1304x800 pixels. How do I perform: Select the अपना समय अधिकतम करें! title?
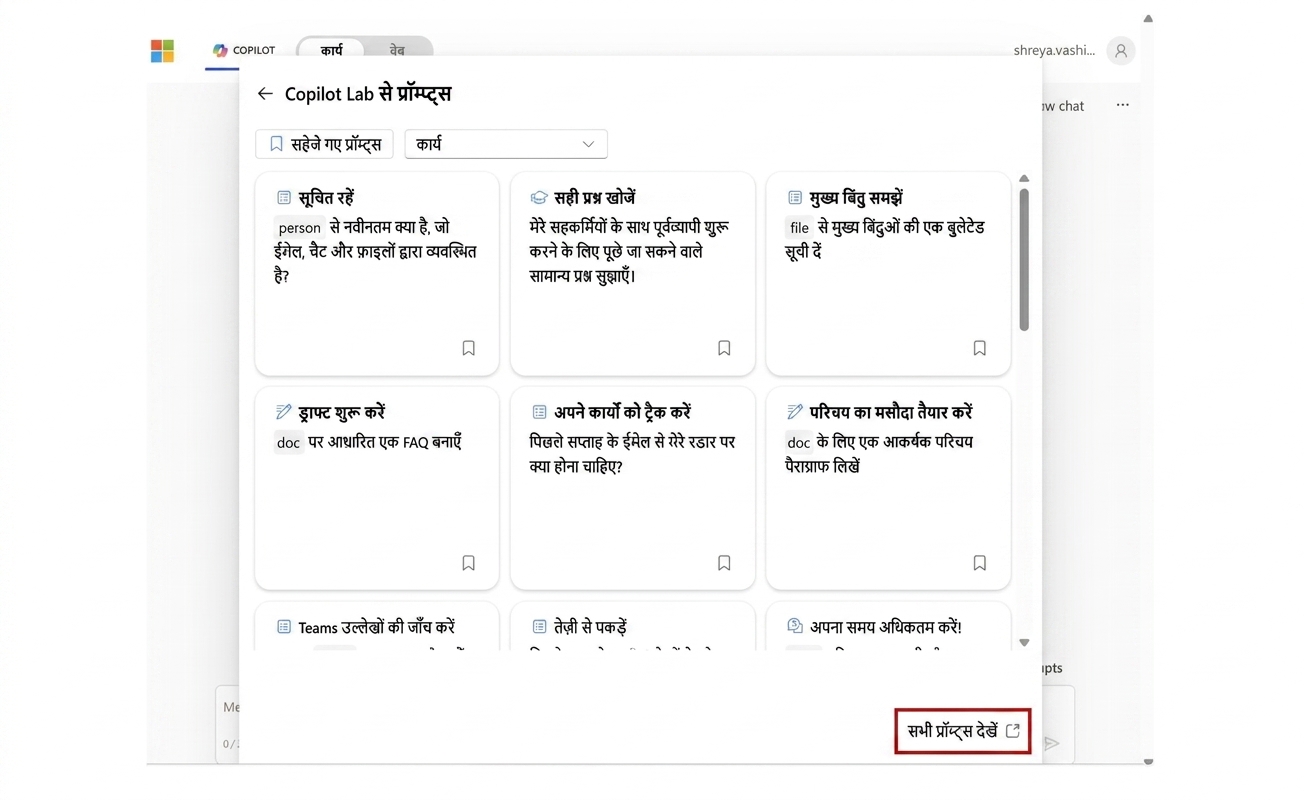[x=886, y=627]
